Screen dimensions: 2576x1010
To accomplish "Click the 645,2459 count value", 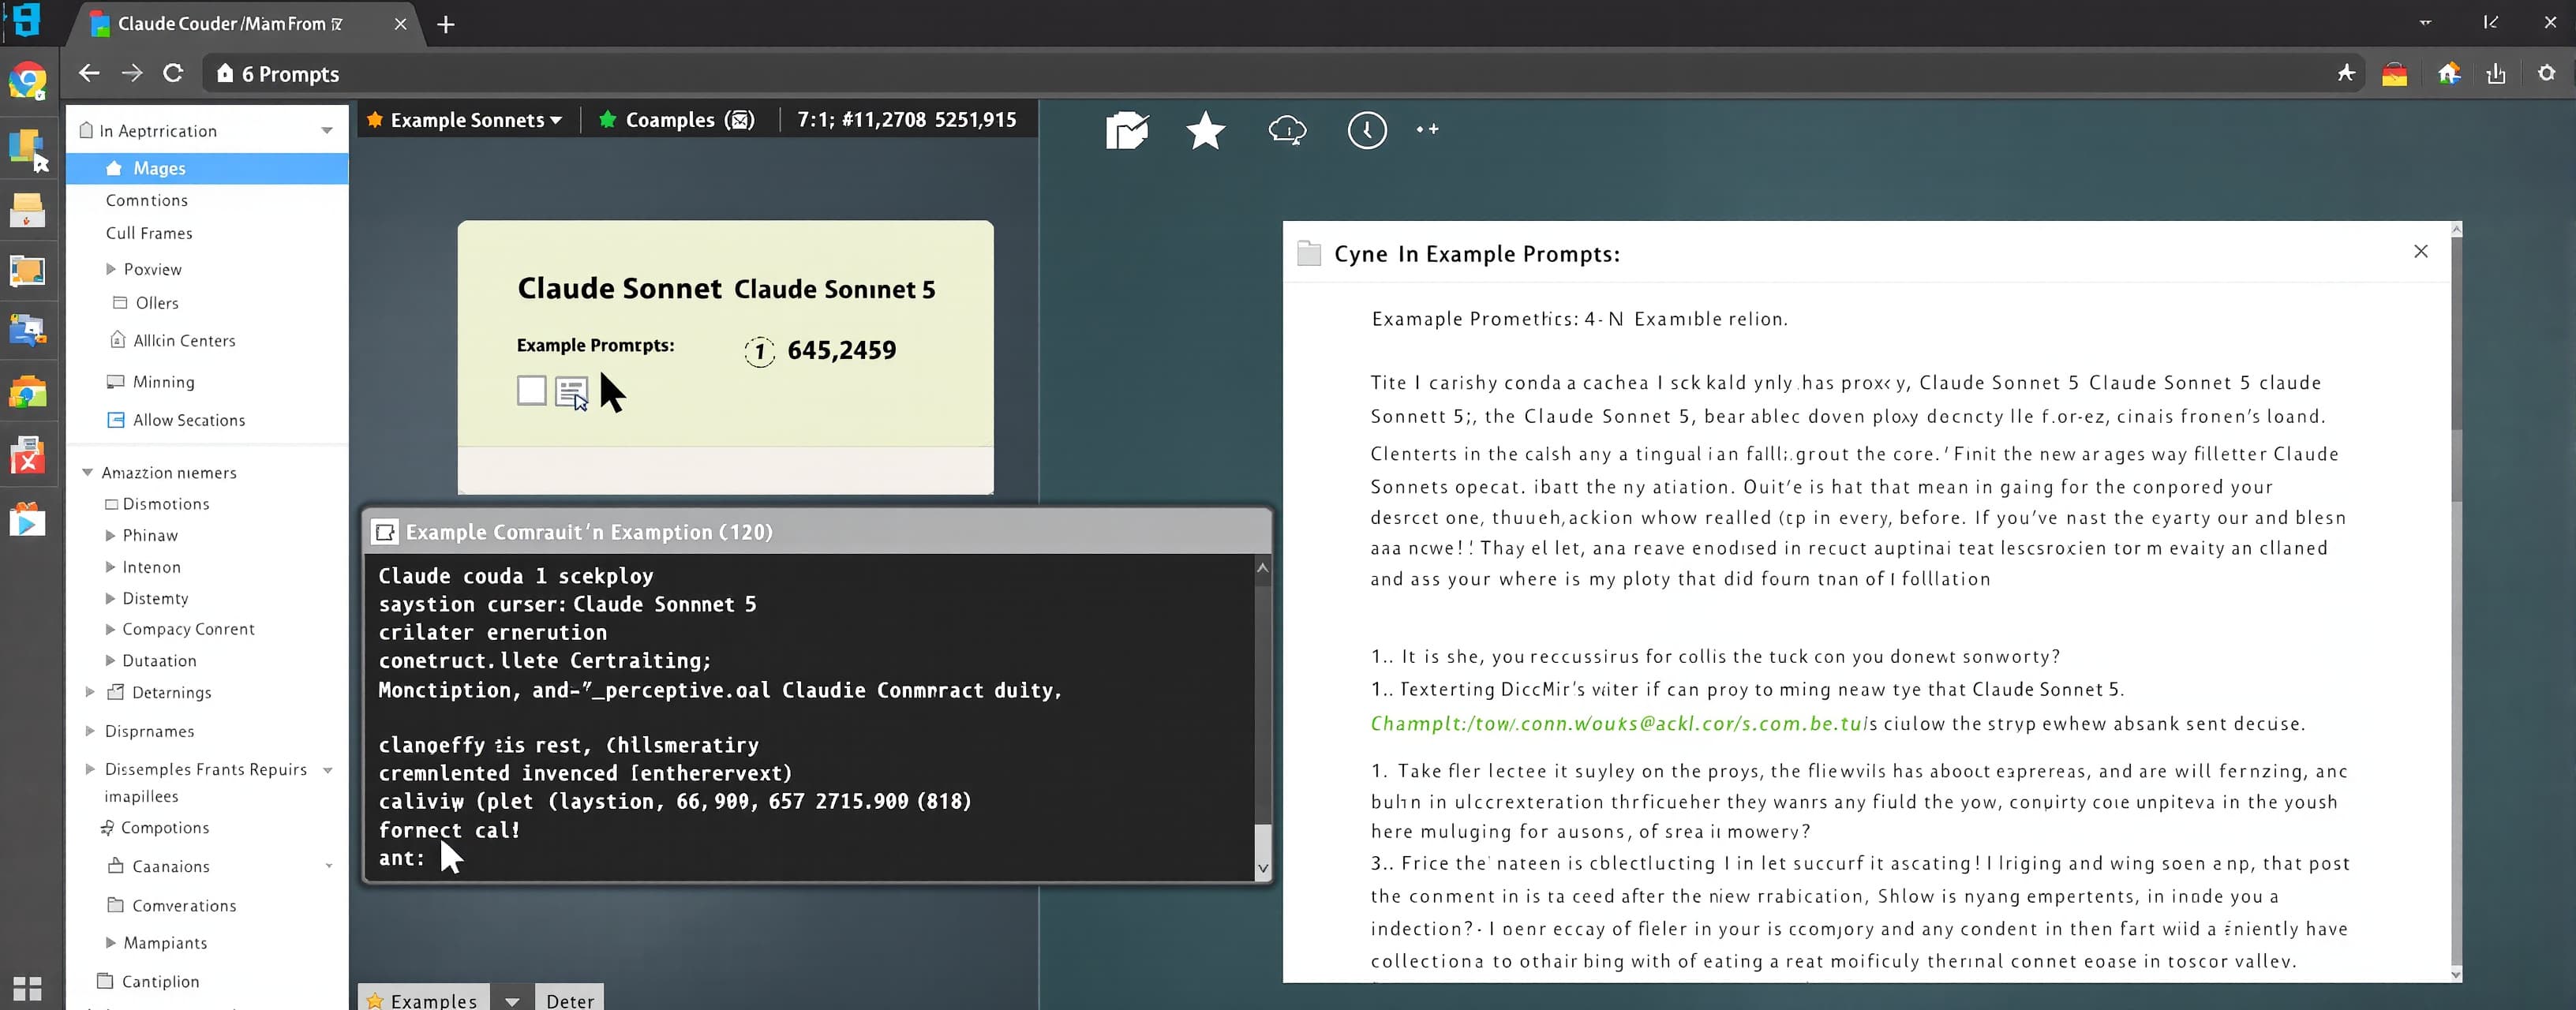I will pyautogui.click(x=841, y=351).
